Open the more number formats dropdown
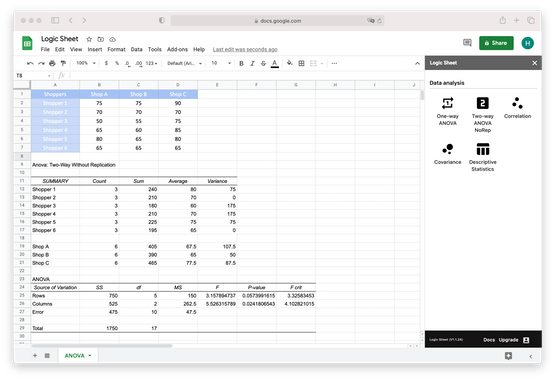This screenshot has height=380, width=555. (x=151, y=63)
